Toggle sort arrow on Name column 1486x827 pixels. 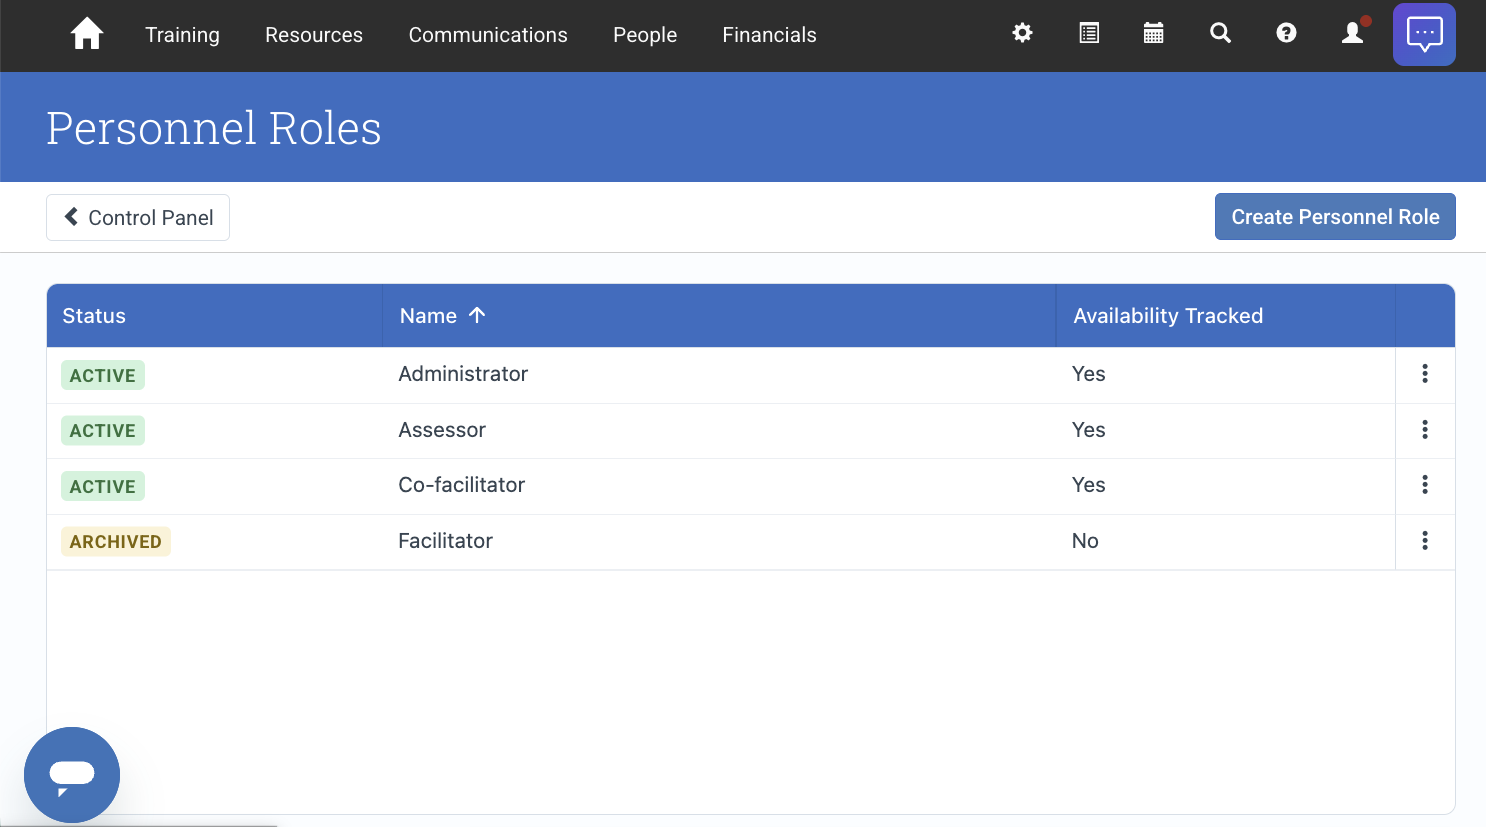477,315
